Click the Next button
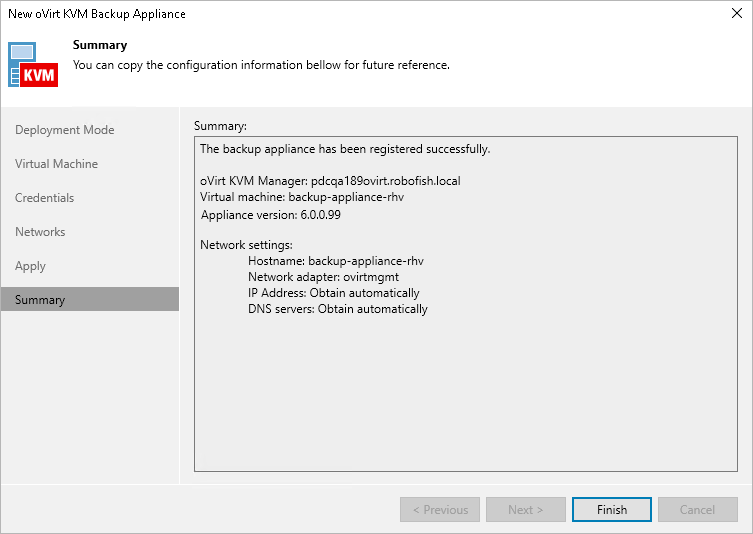The height and width of the screenshot is (534, 753). click(525, 510)
